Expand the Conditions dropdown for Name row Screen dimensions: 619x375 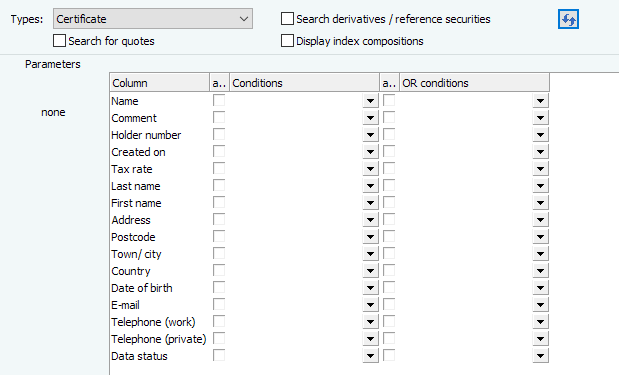click(370, 101)
